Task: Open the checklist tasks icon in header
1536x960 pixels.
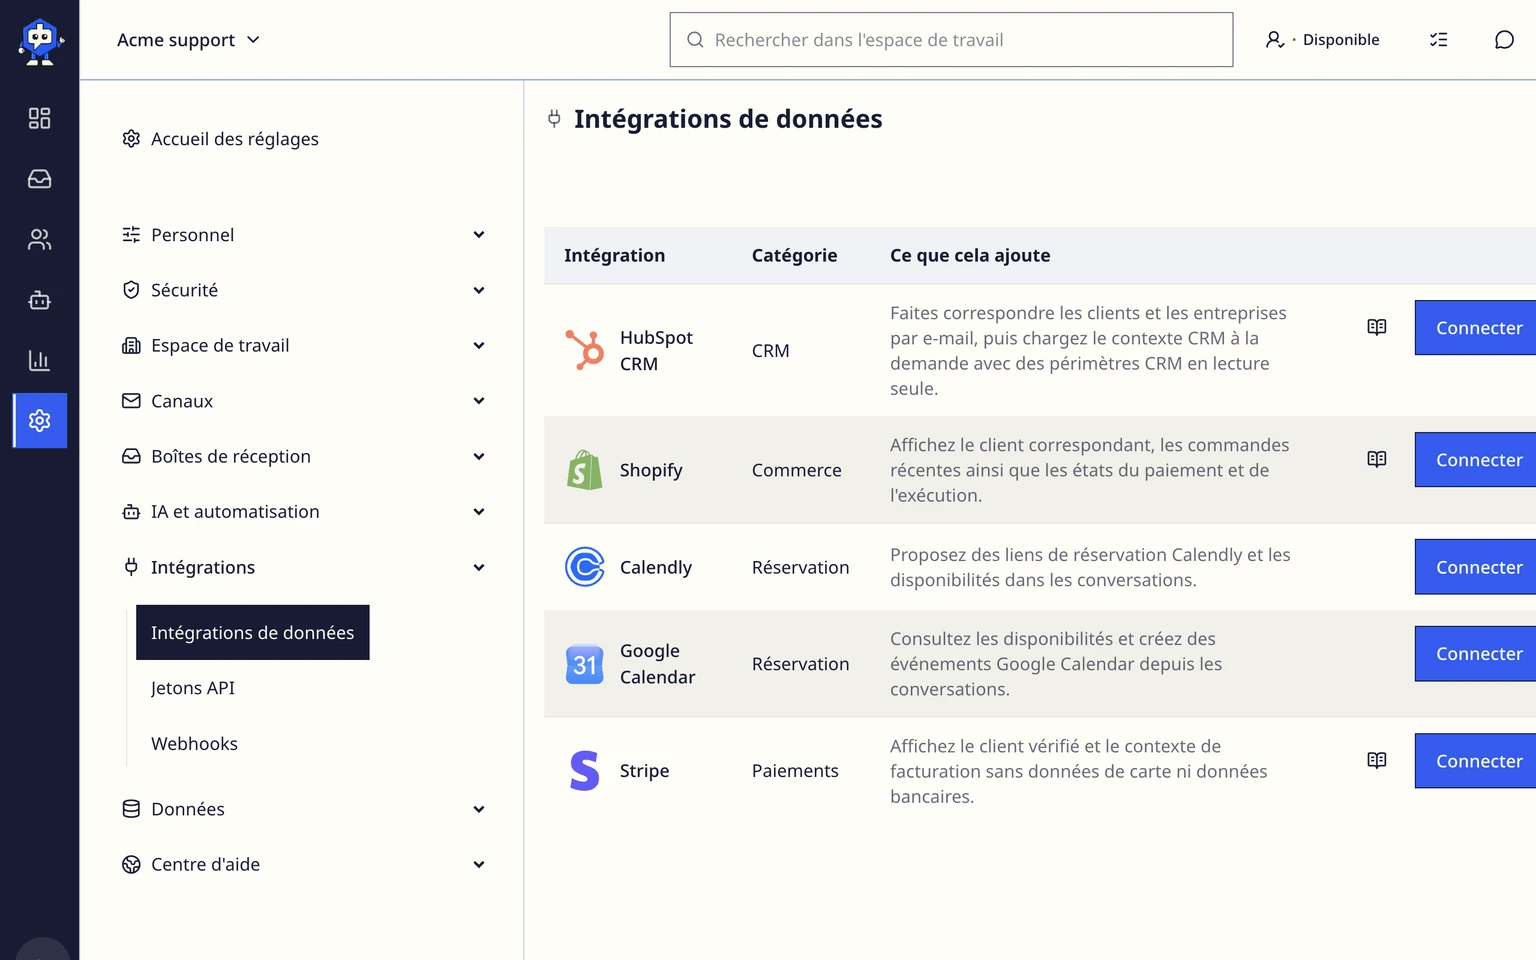Action: [1438, 40]
